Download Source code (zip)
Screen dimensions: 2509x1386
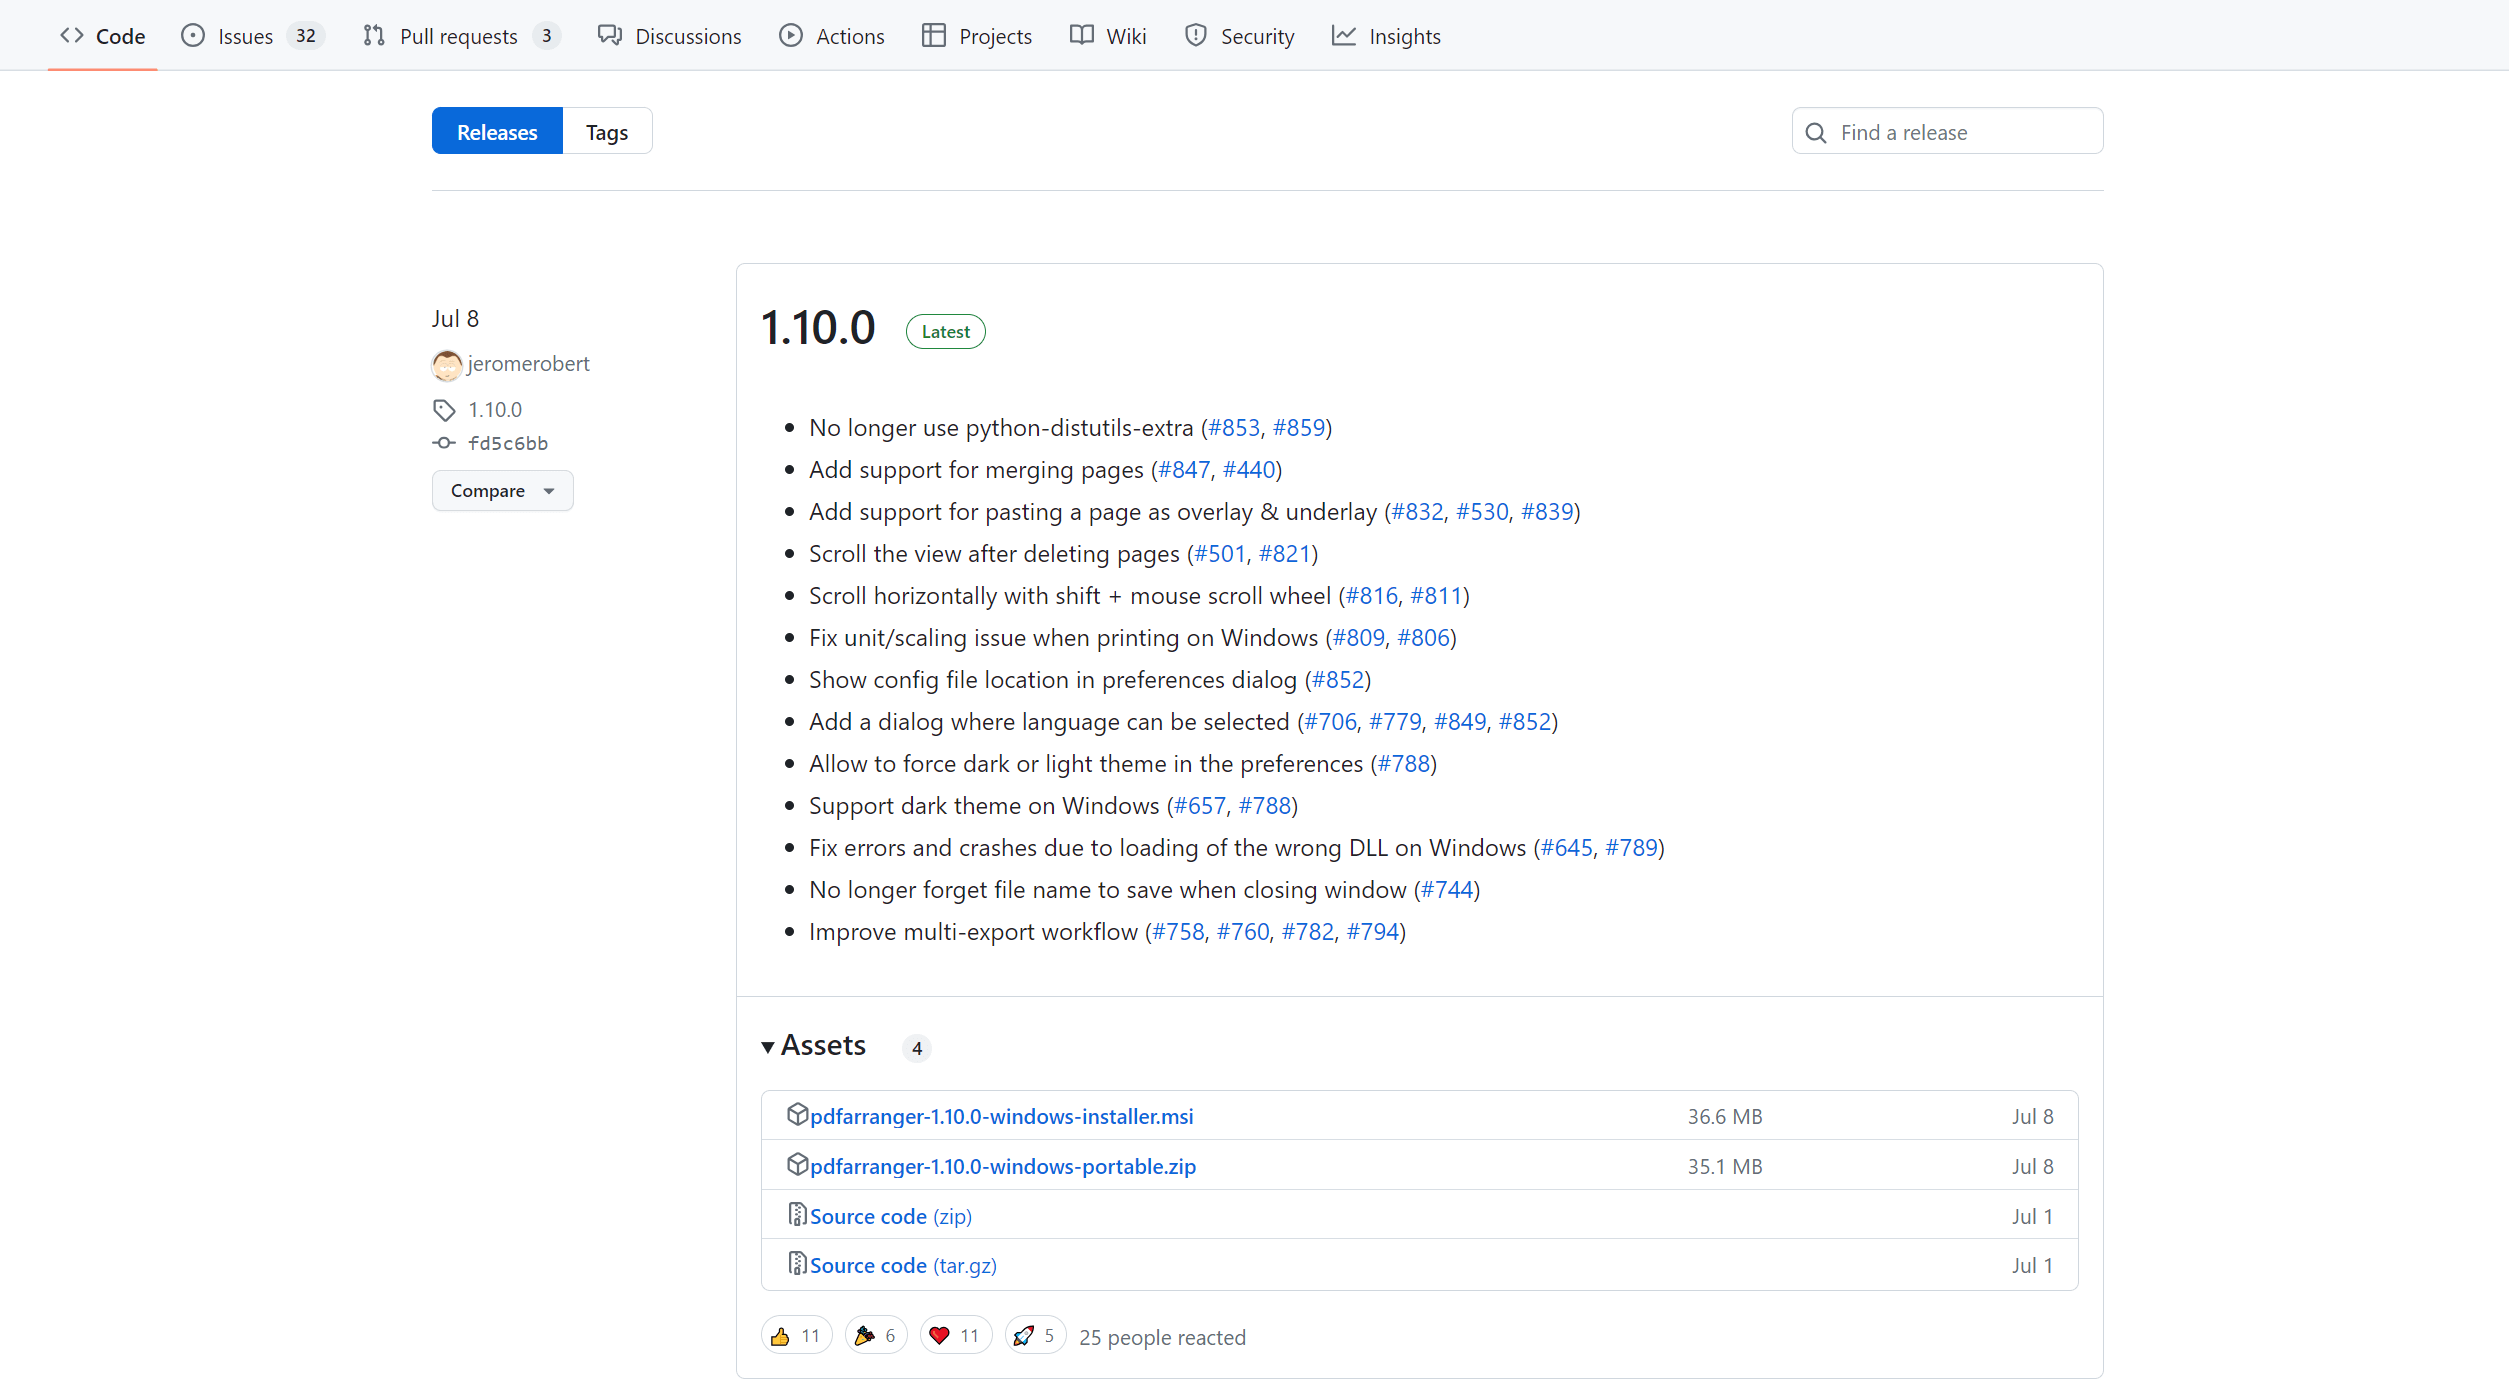(x=891, y=1217)
